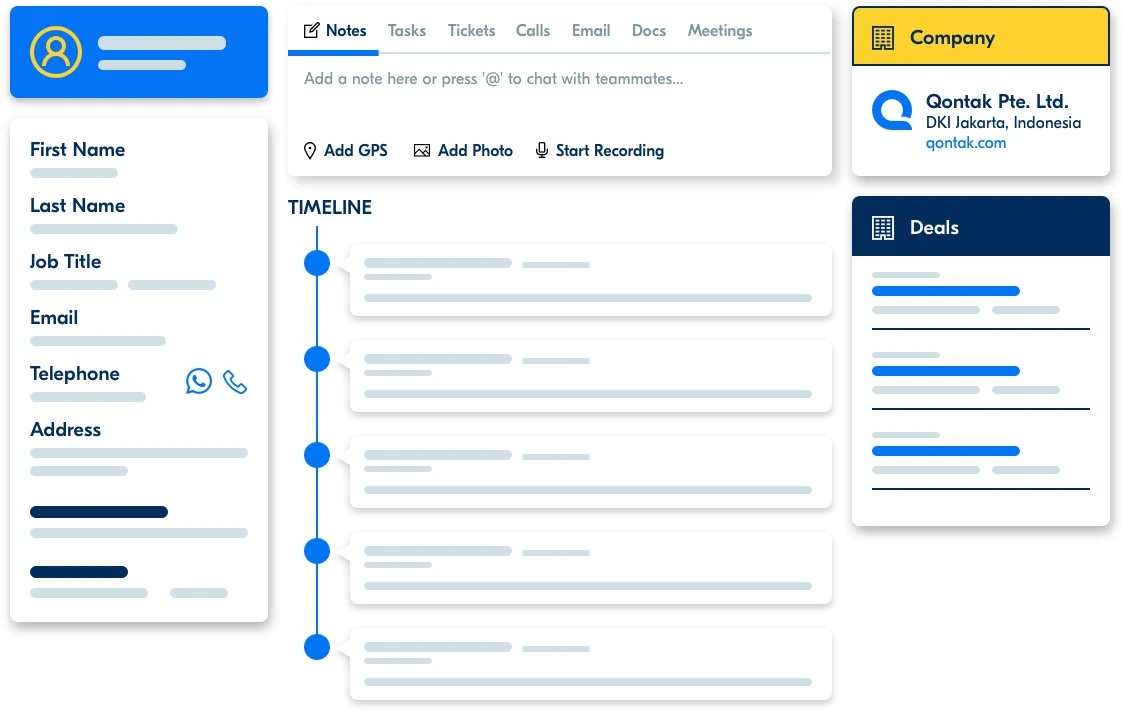Open the qontak.com link
This screenshot has height=712, width=1124.
pos(966,143)
